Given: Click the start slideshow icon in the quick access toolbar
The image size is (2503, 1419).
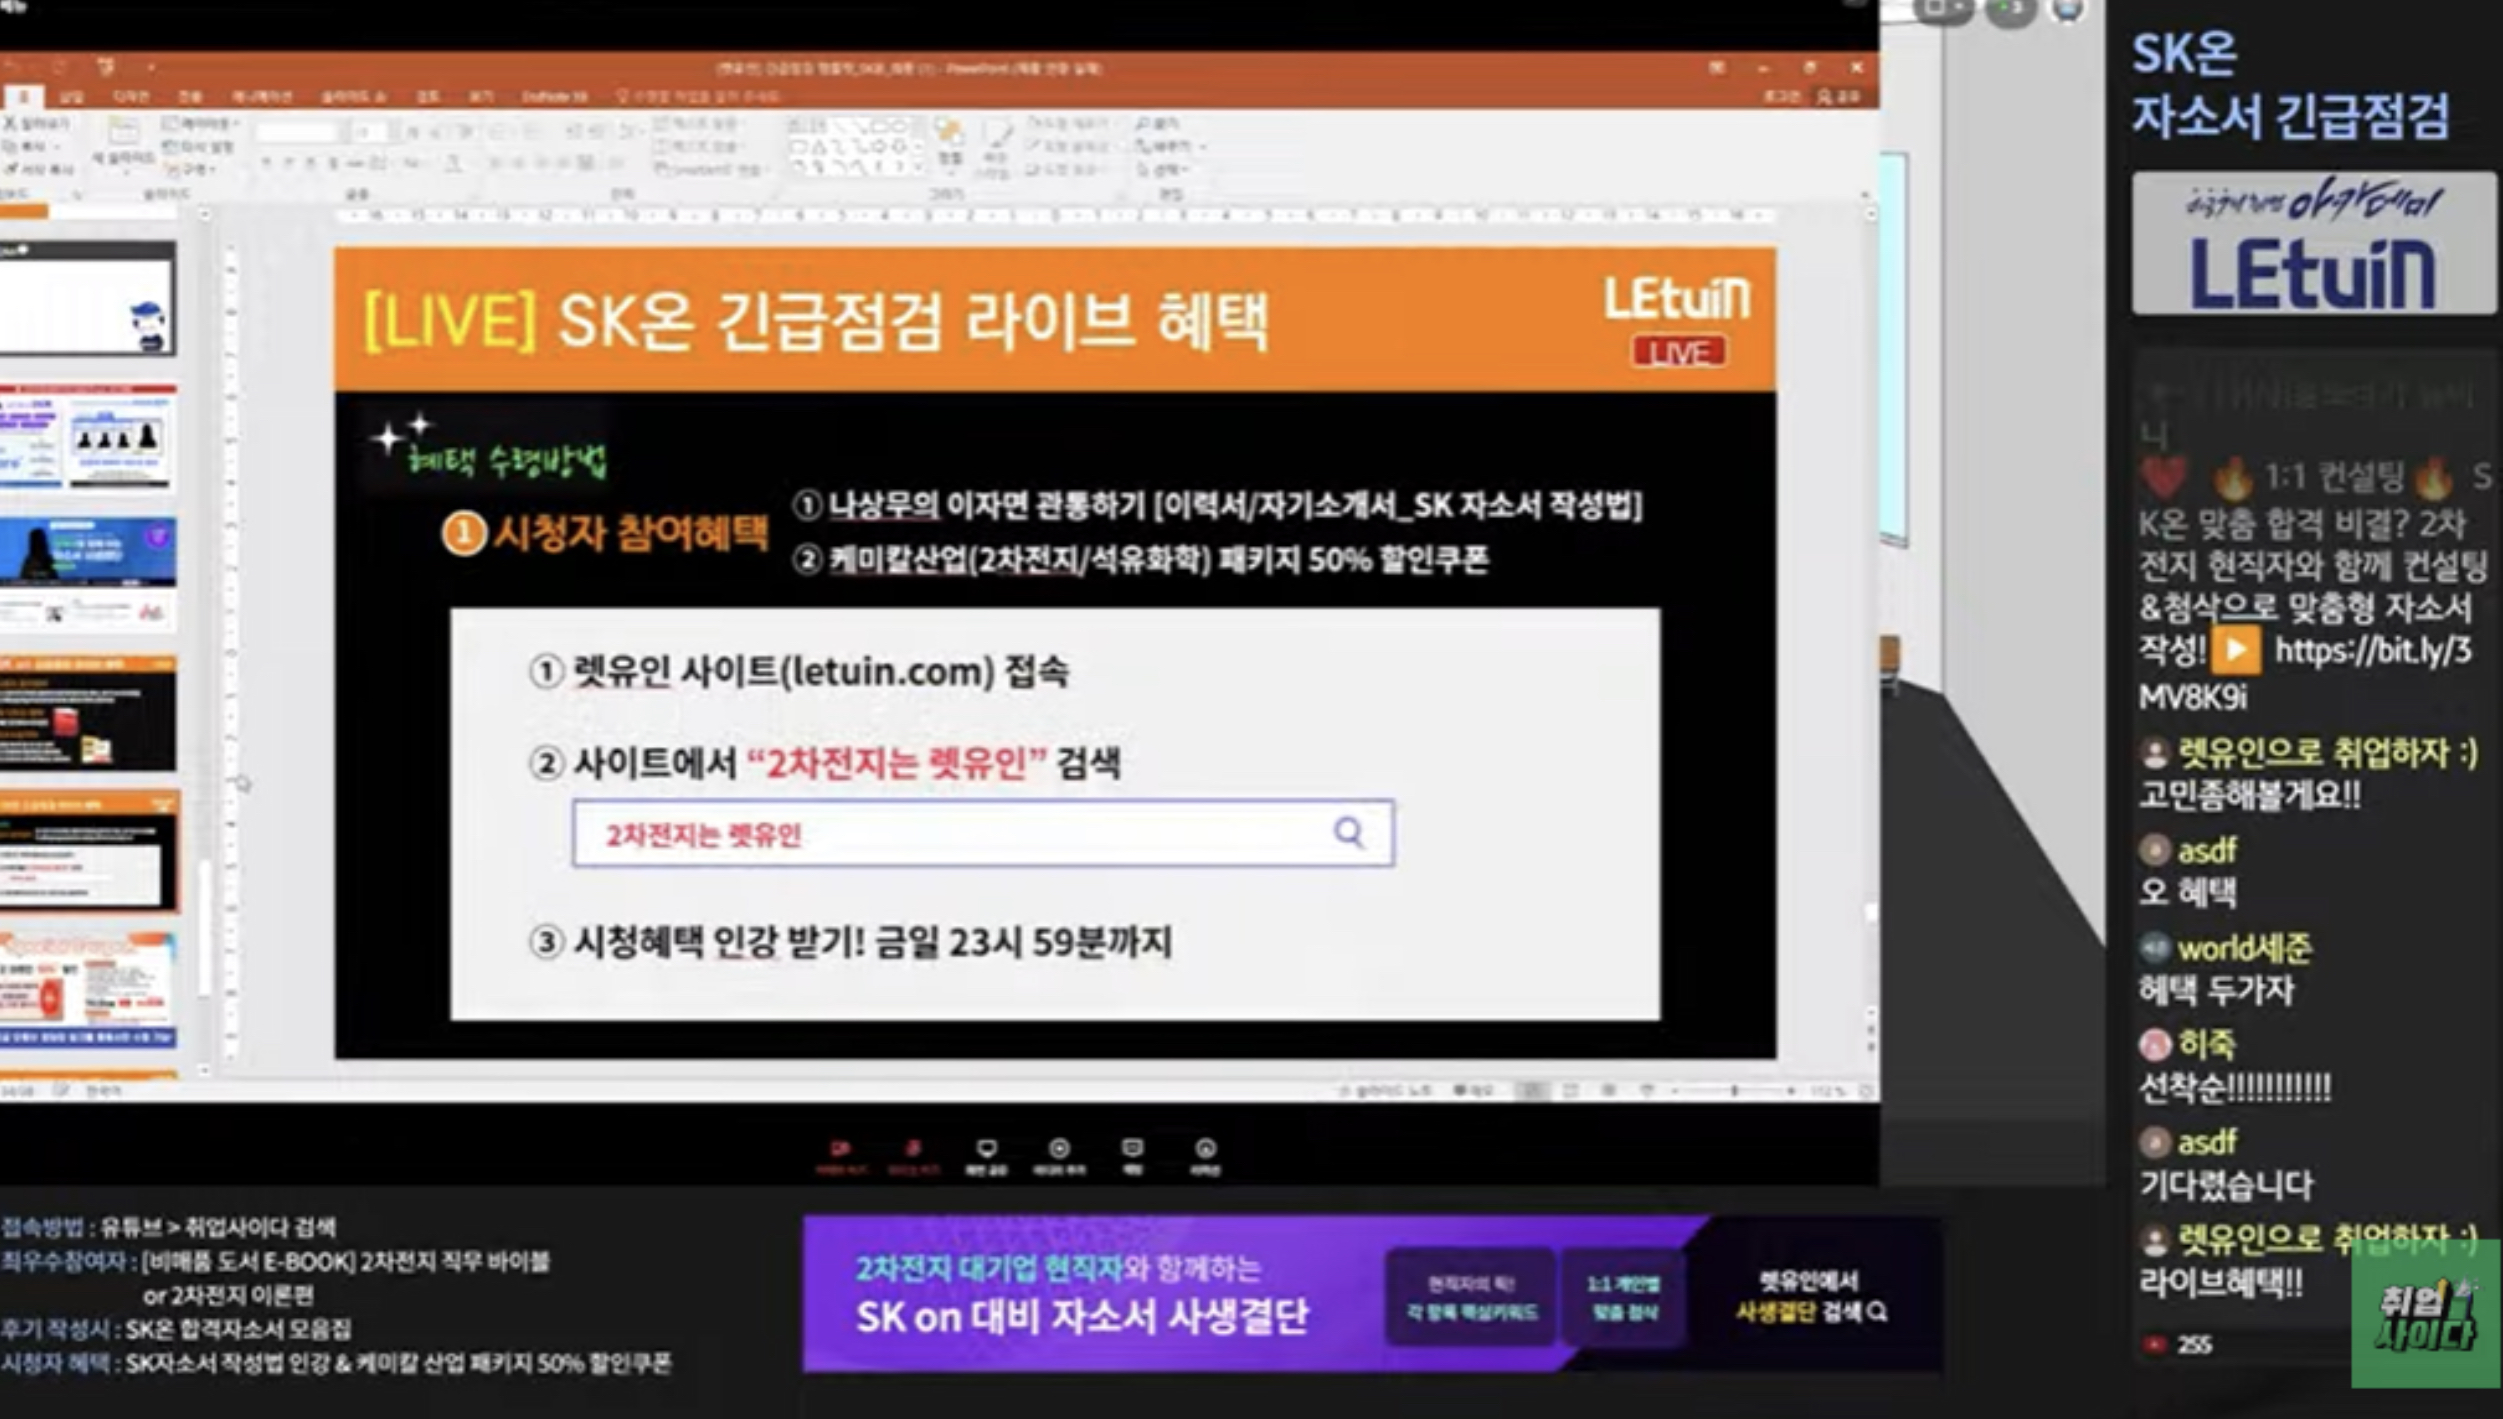Looking at the screenshot, I should pyautogui.click(x=106, y=67).
